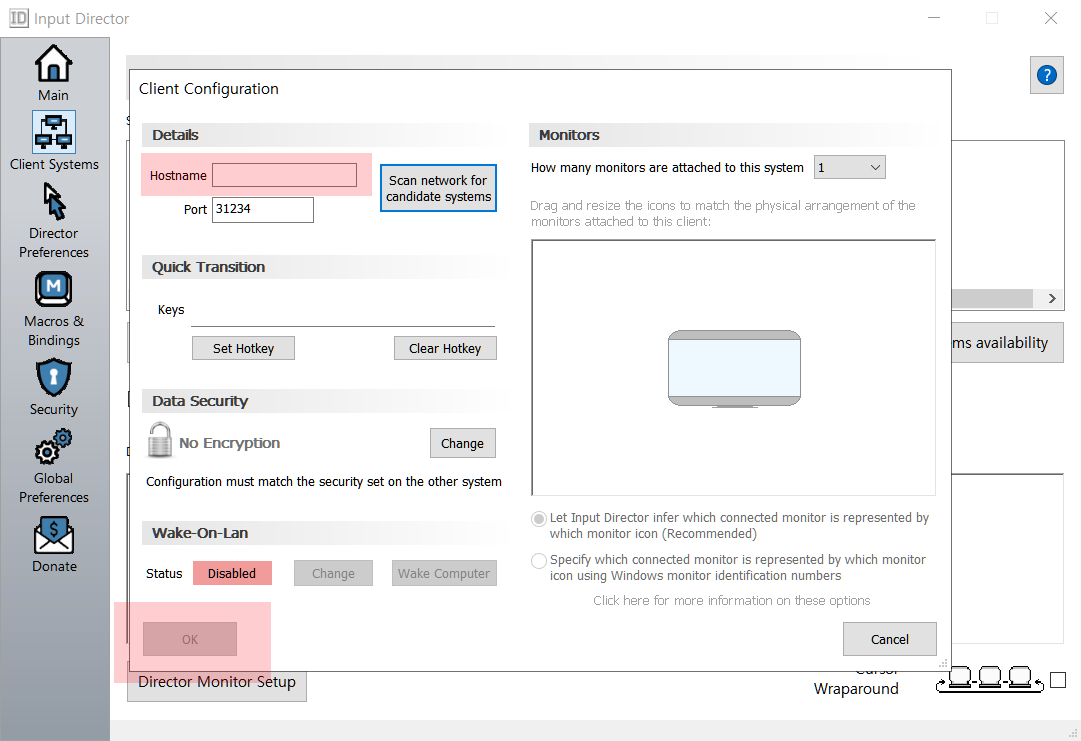Click Change next to No Encryption

pyautogui.click(x=463, y=443)
